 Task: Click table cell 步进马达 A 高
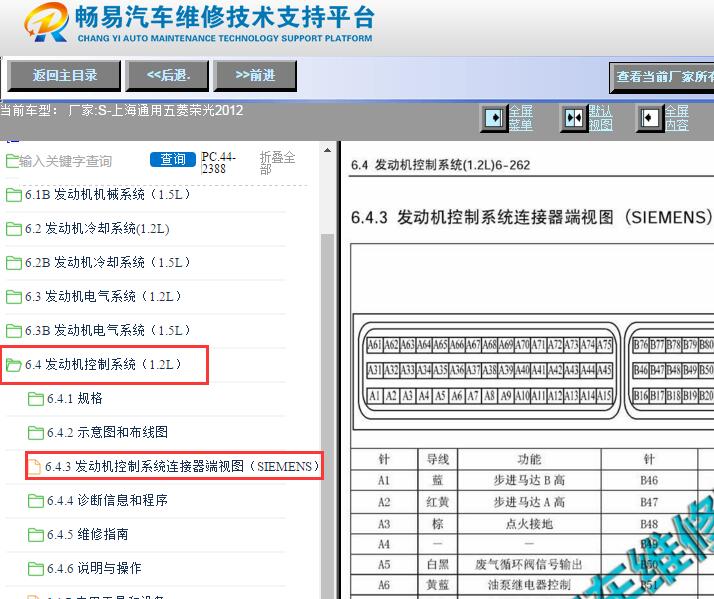529,502
